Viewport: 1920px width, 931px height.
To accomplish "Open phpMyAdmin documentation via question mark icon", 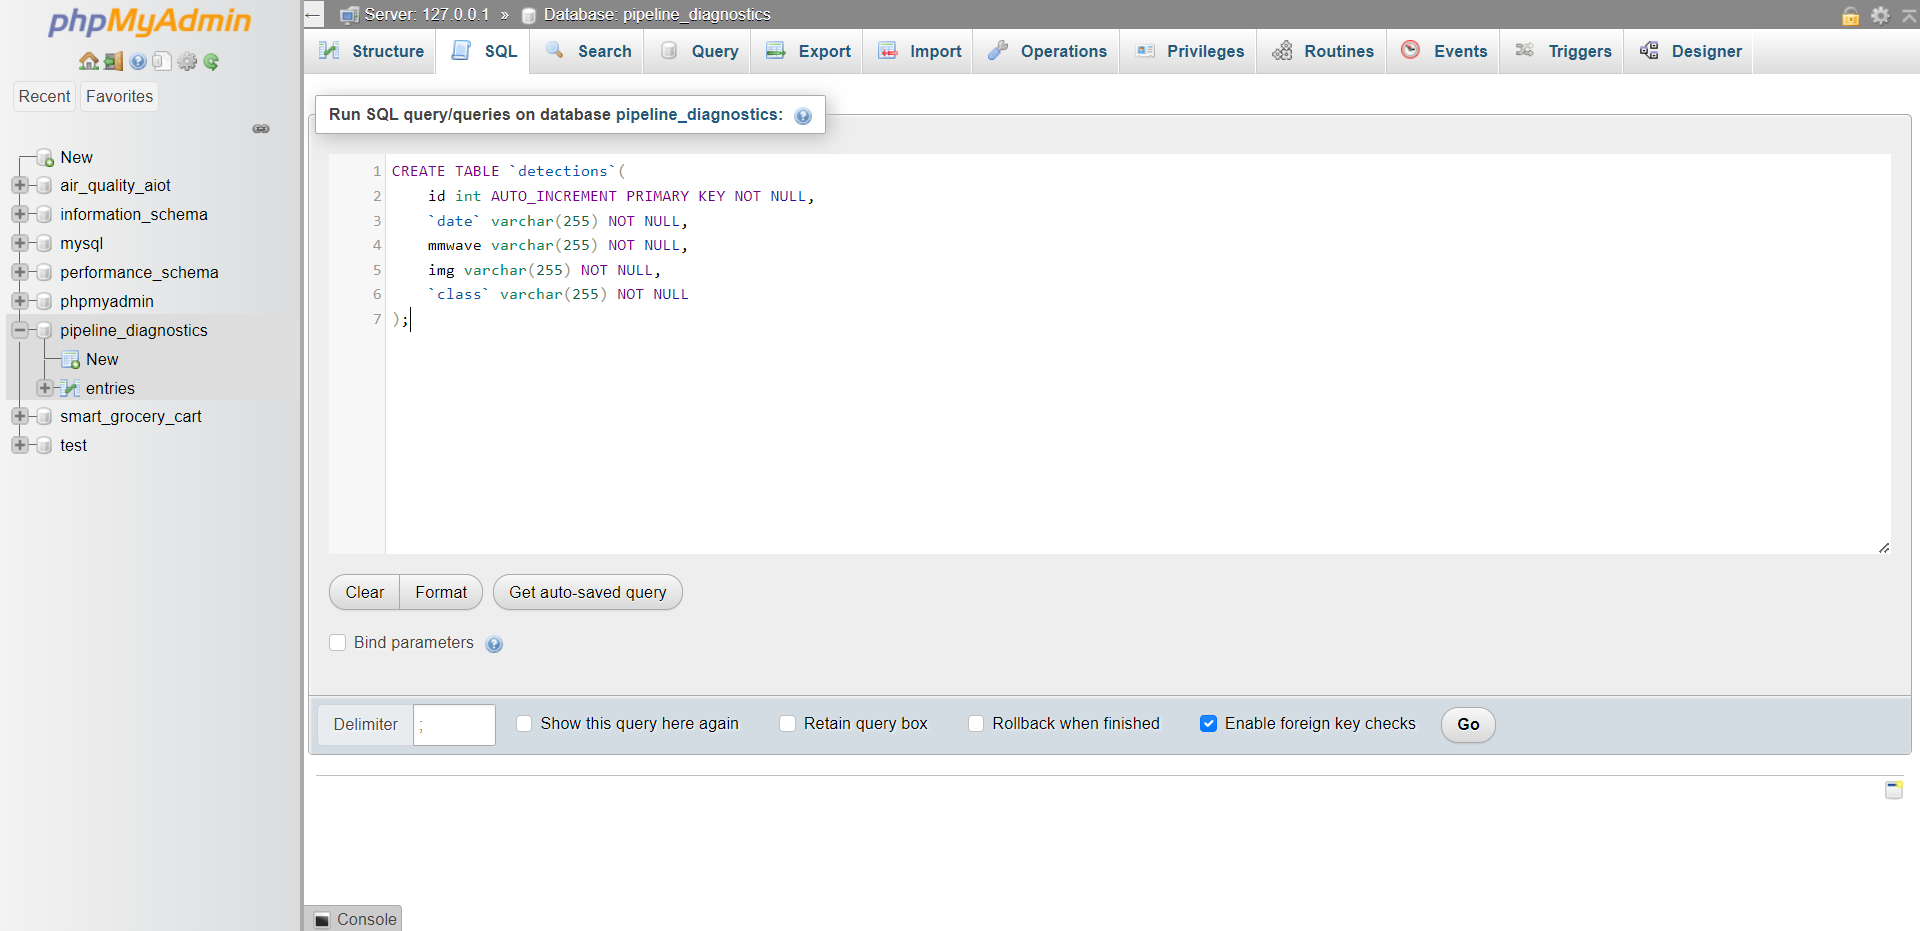I will click(136, 61).
